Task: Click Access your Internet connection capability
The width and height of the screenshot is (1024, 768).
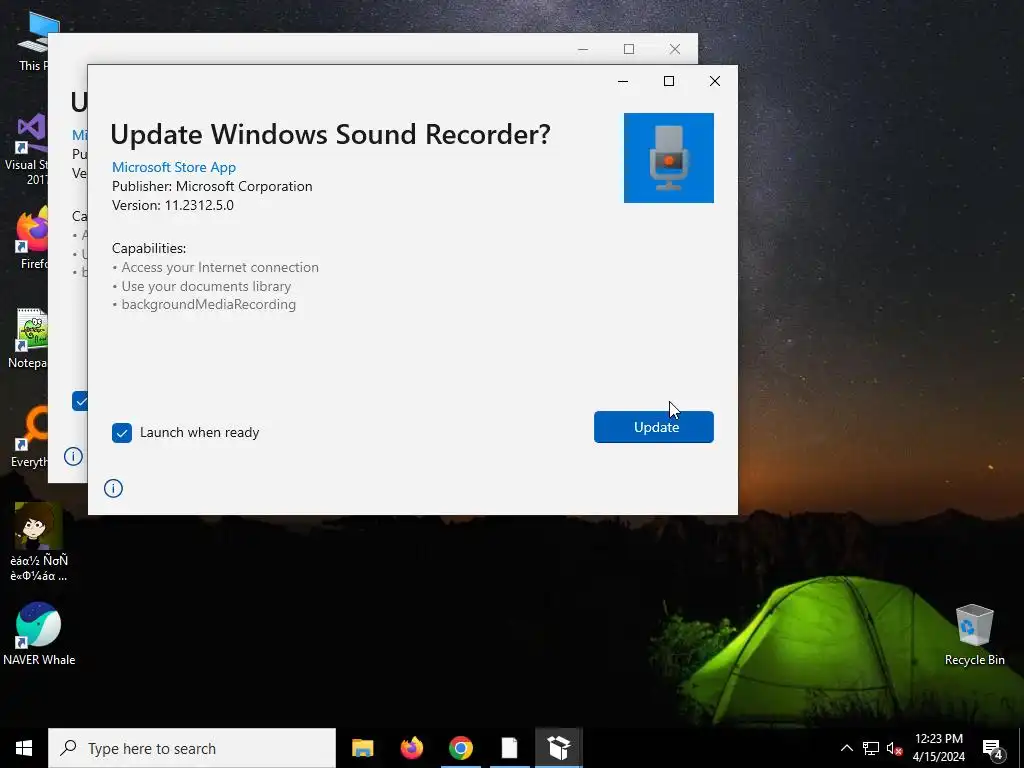Action: click(220, 267)
